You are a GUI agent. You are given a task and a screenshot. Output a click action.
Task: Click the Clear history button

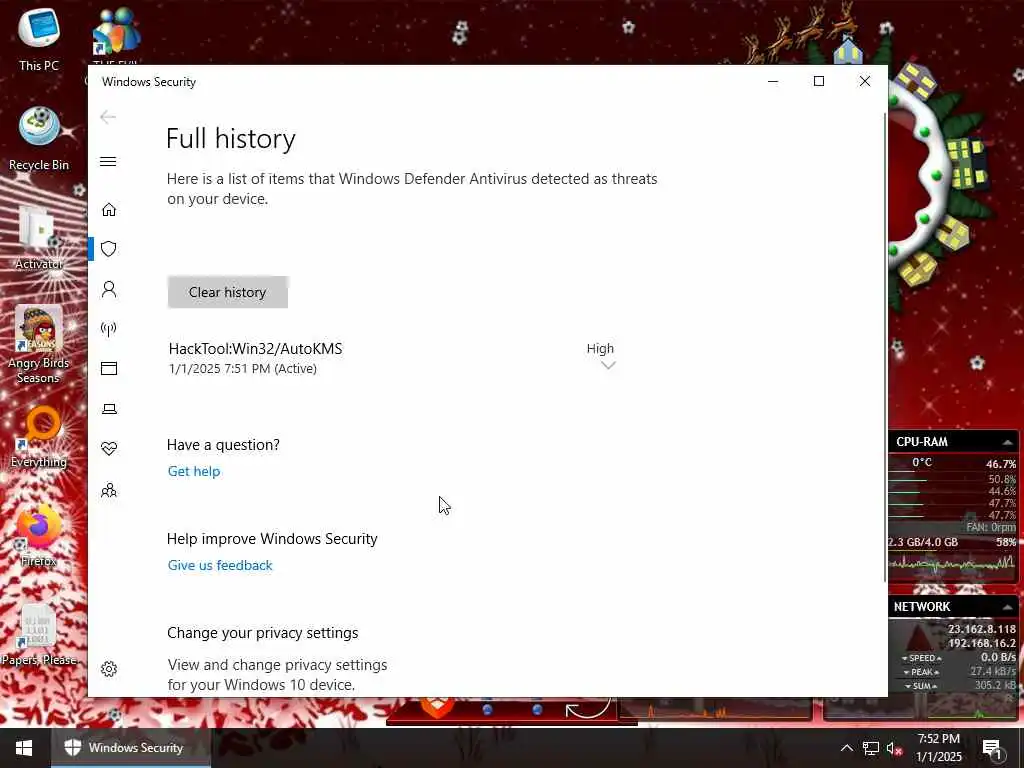coord(227,292)
